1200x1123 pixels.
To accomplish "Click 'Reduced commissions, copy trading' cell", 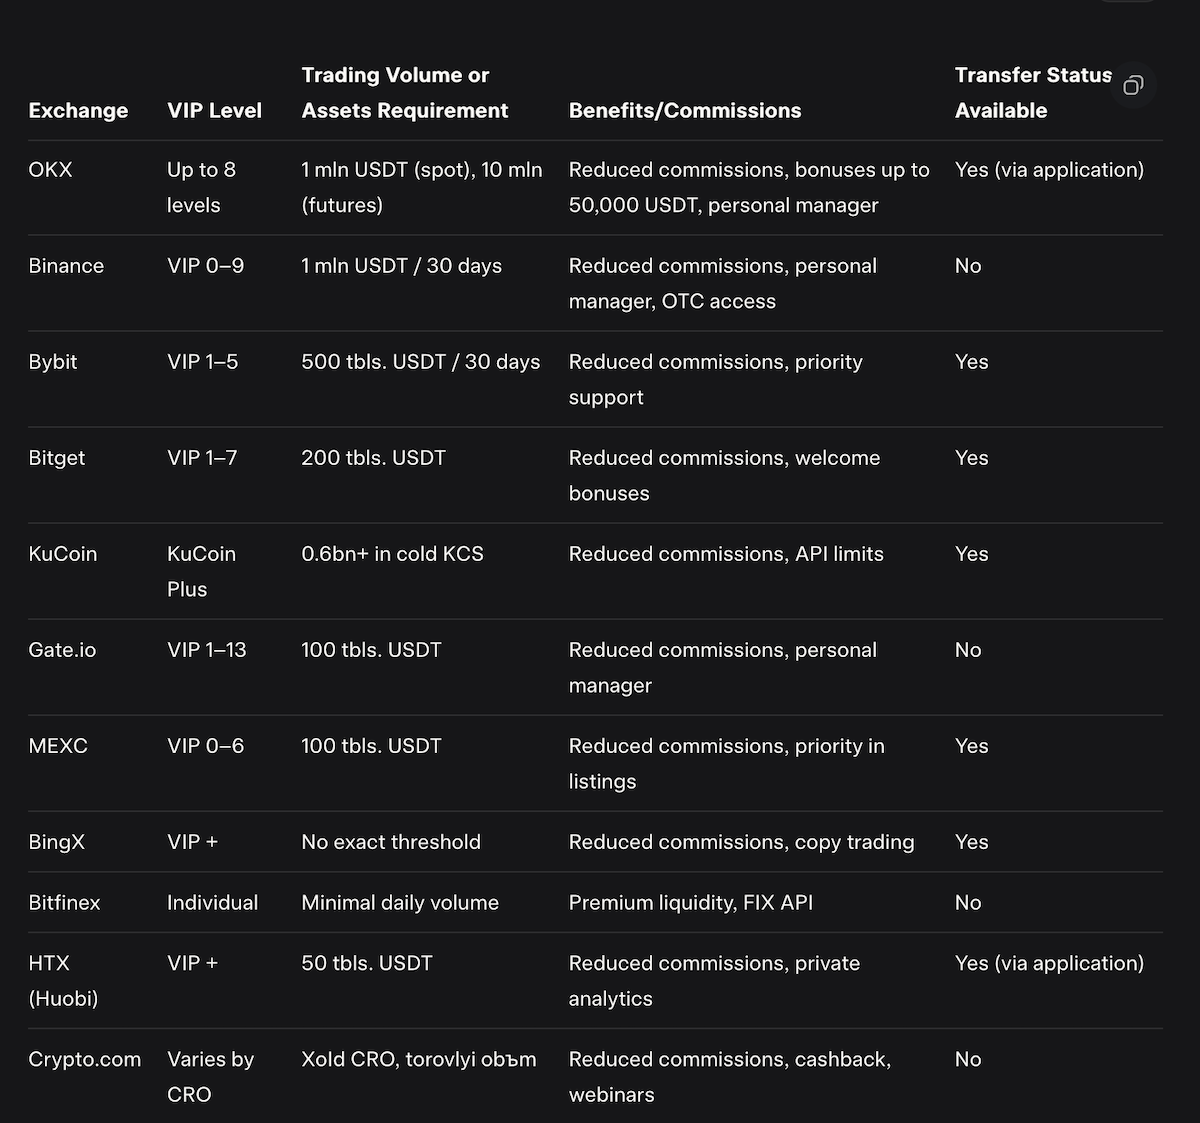I will 742,842.
